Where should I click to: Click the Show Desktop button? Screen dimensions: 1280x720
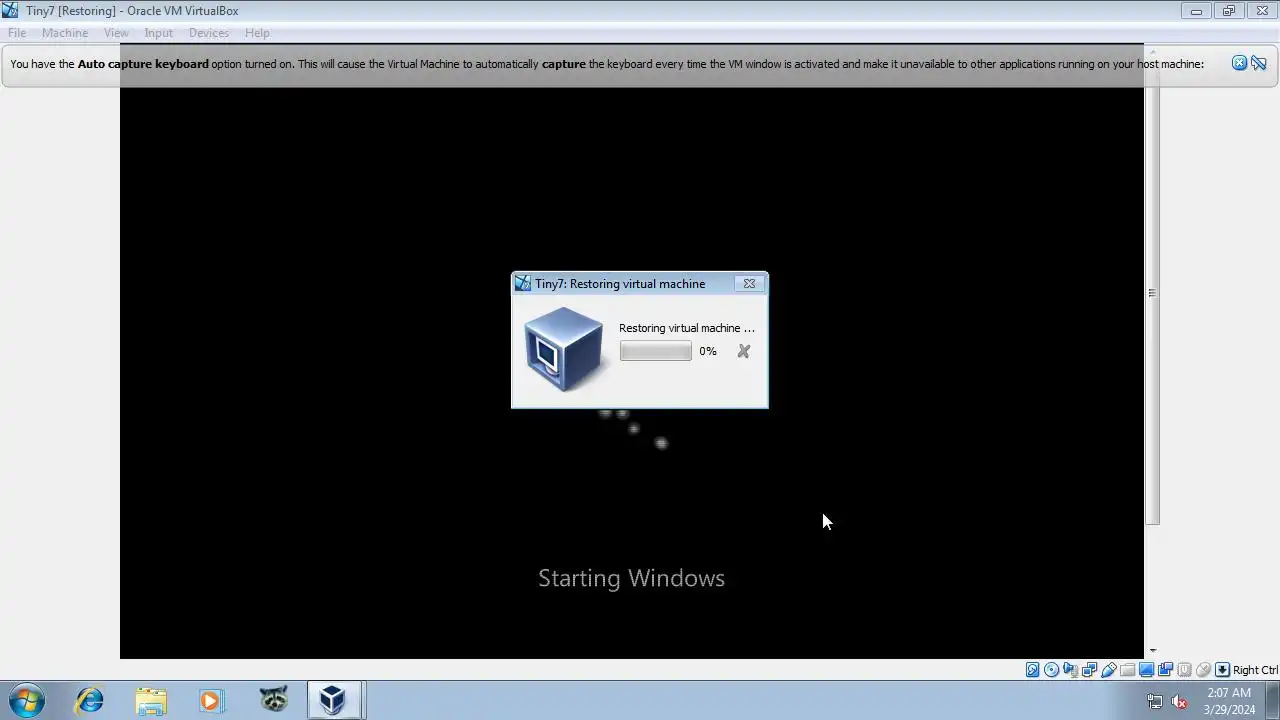[x=1272, y=700]
